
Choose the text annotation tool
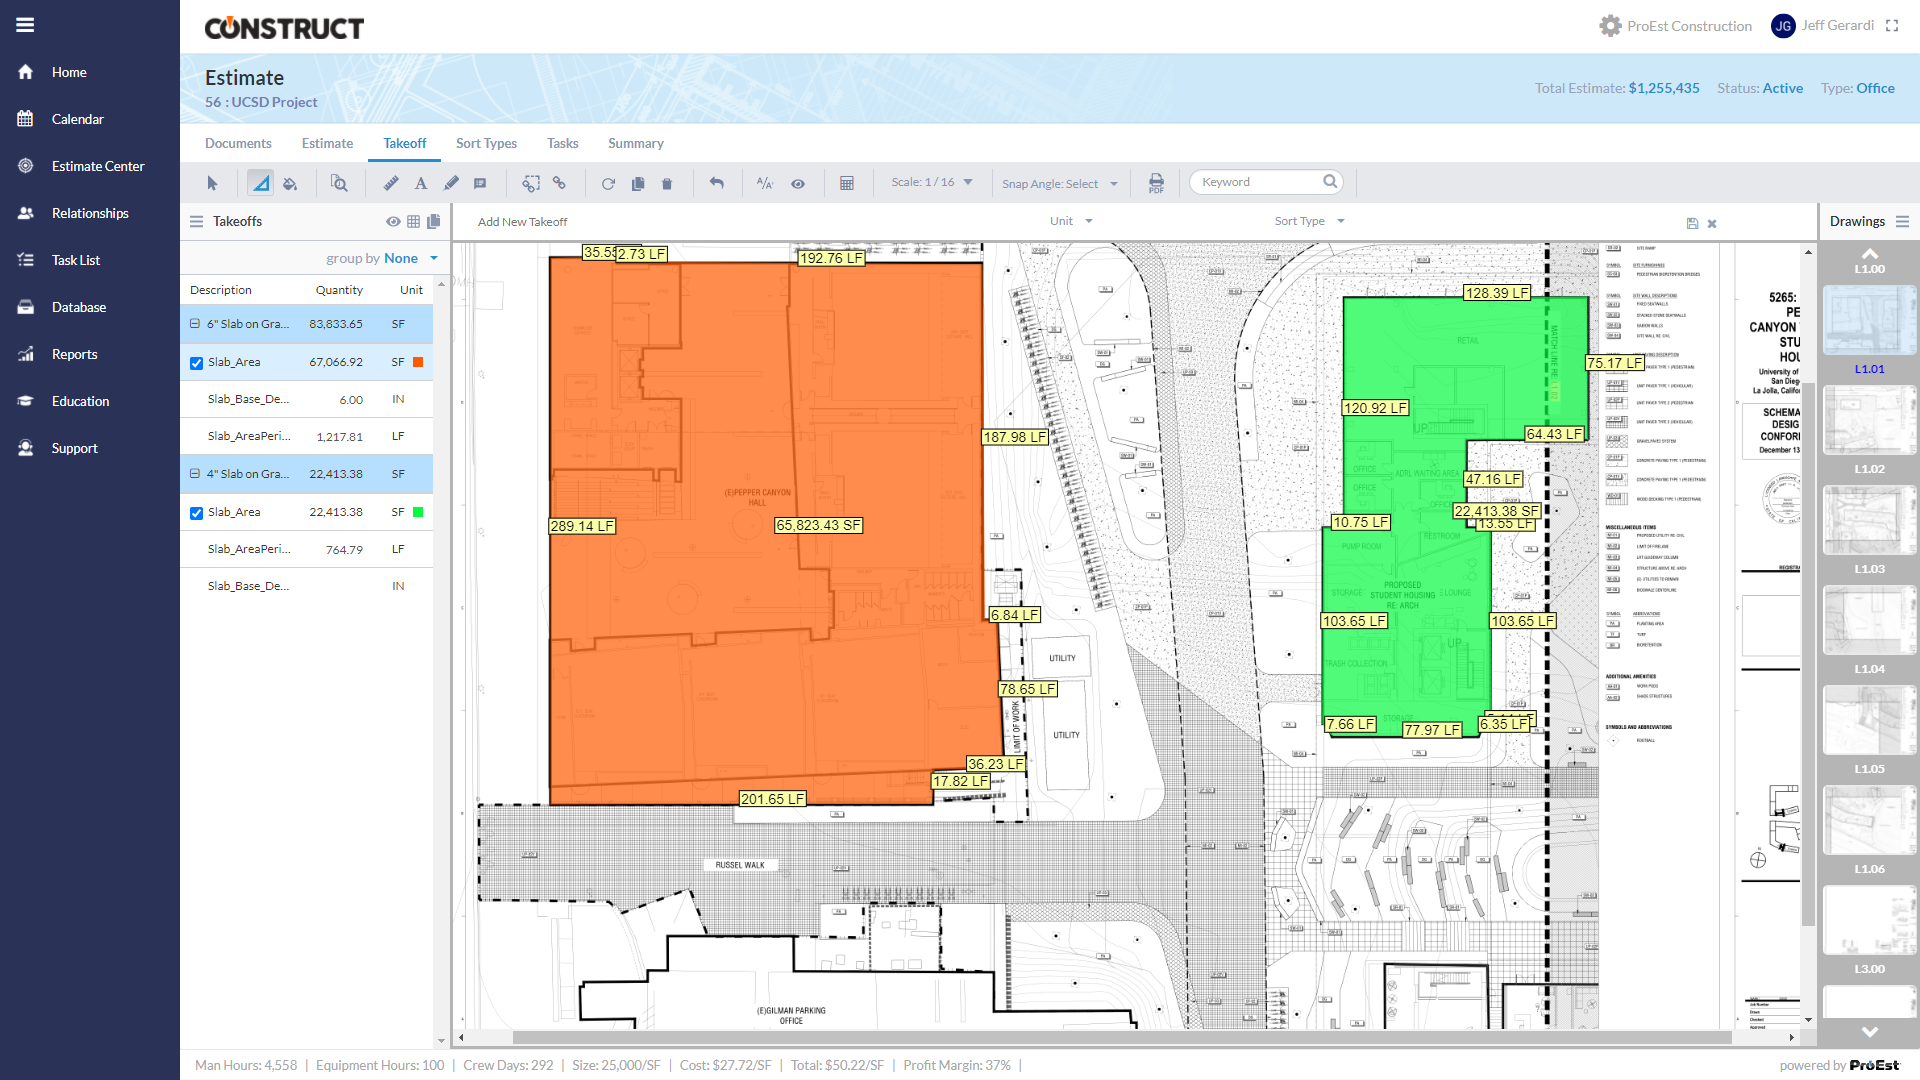point(421,183)
